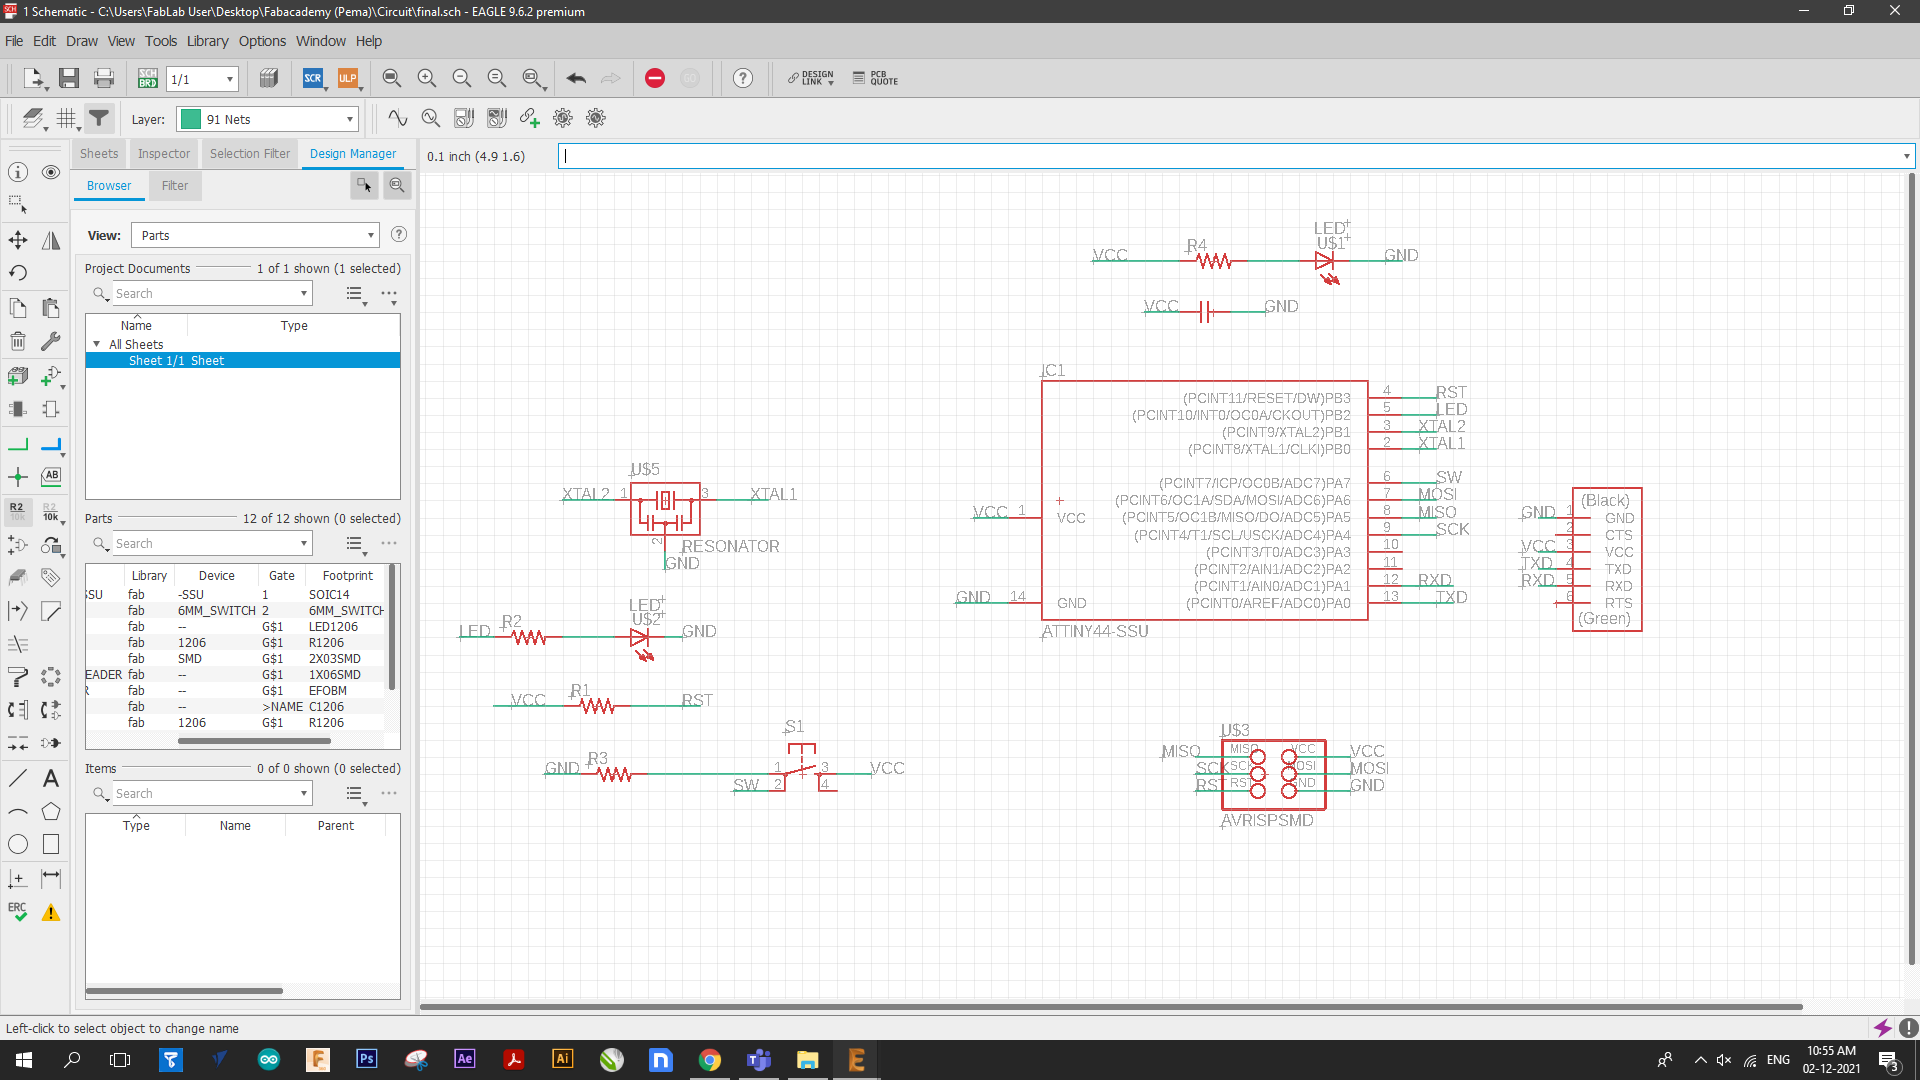The height and width of the screenshot is (1080, 1920).
Task: Open the Design Link dropdown
Action: pos(810,78)
